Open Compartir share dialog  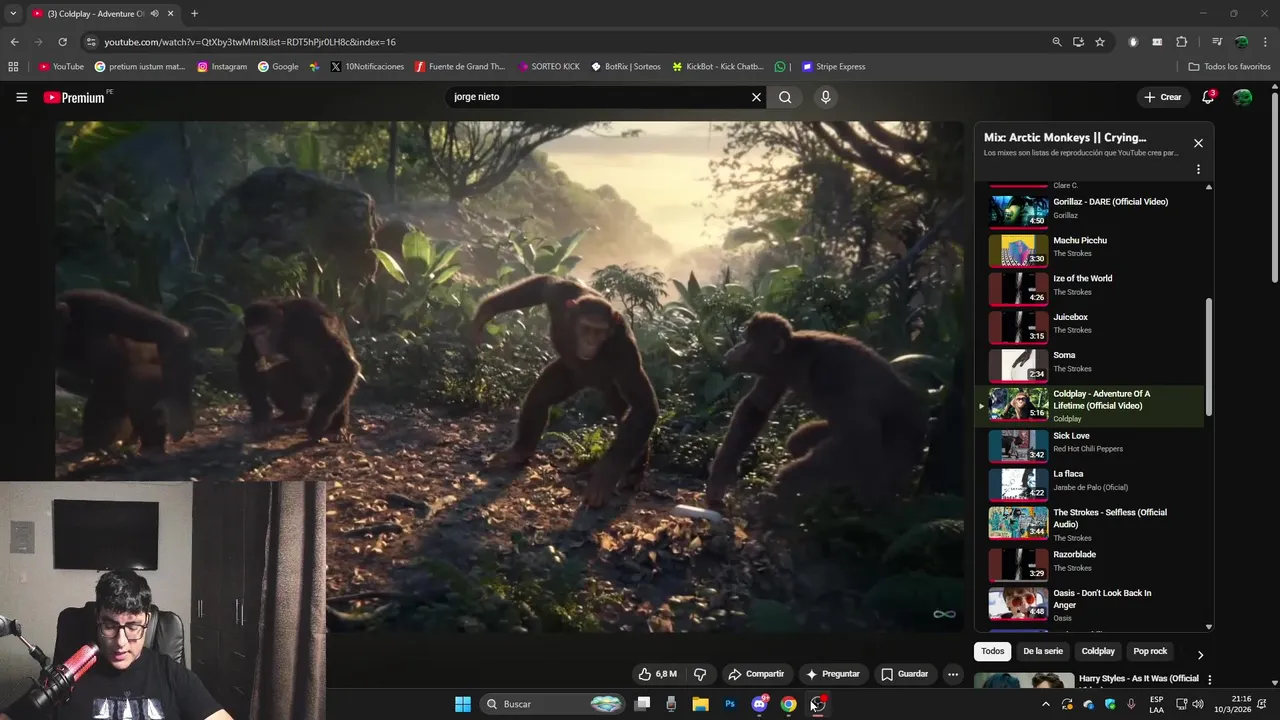point(756,674)
